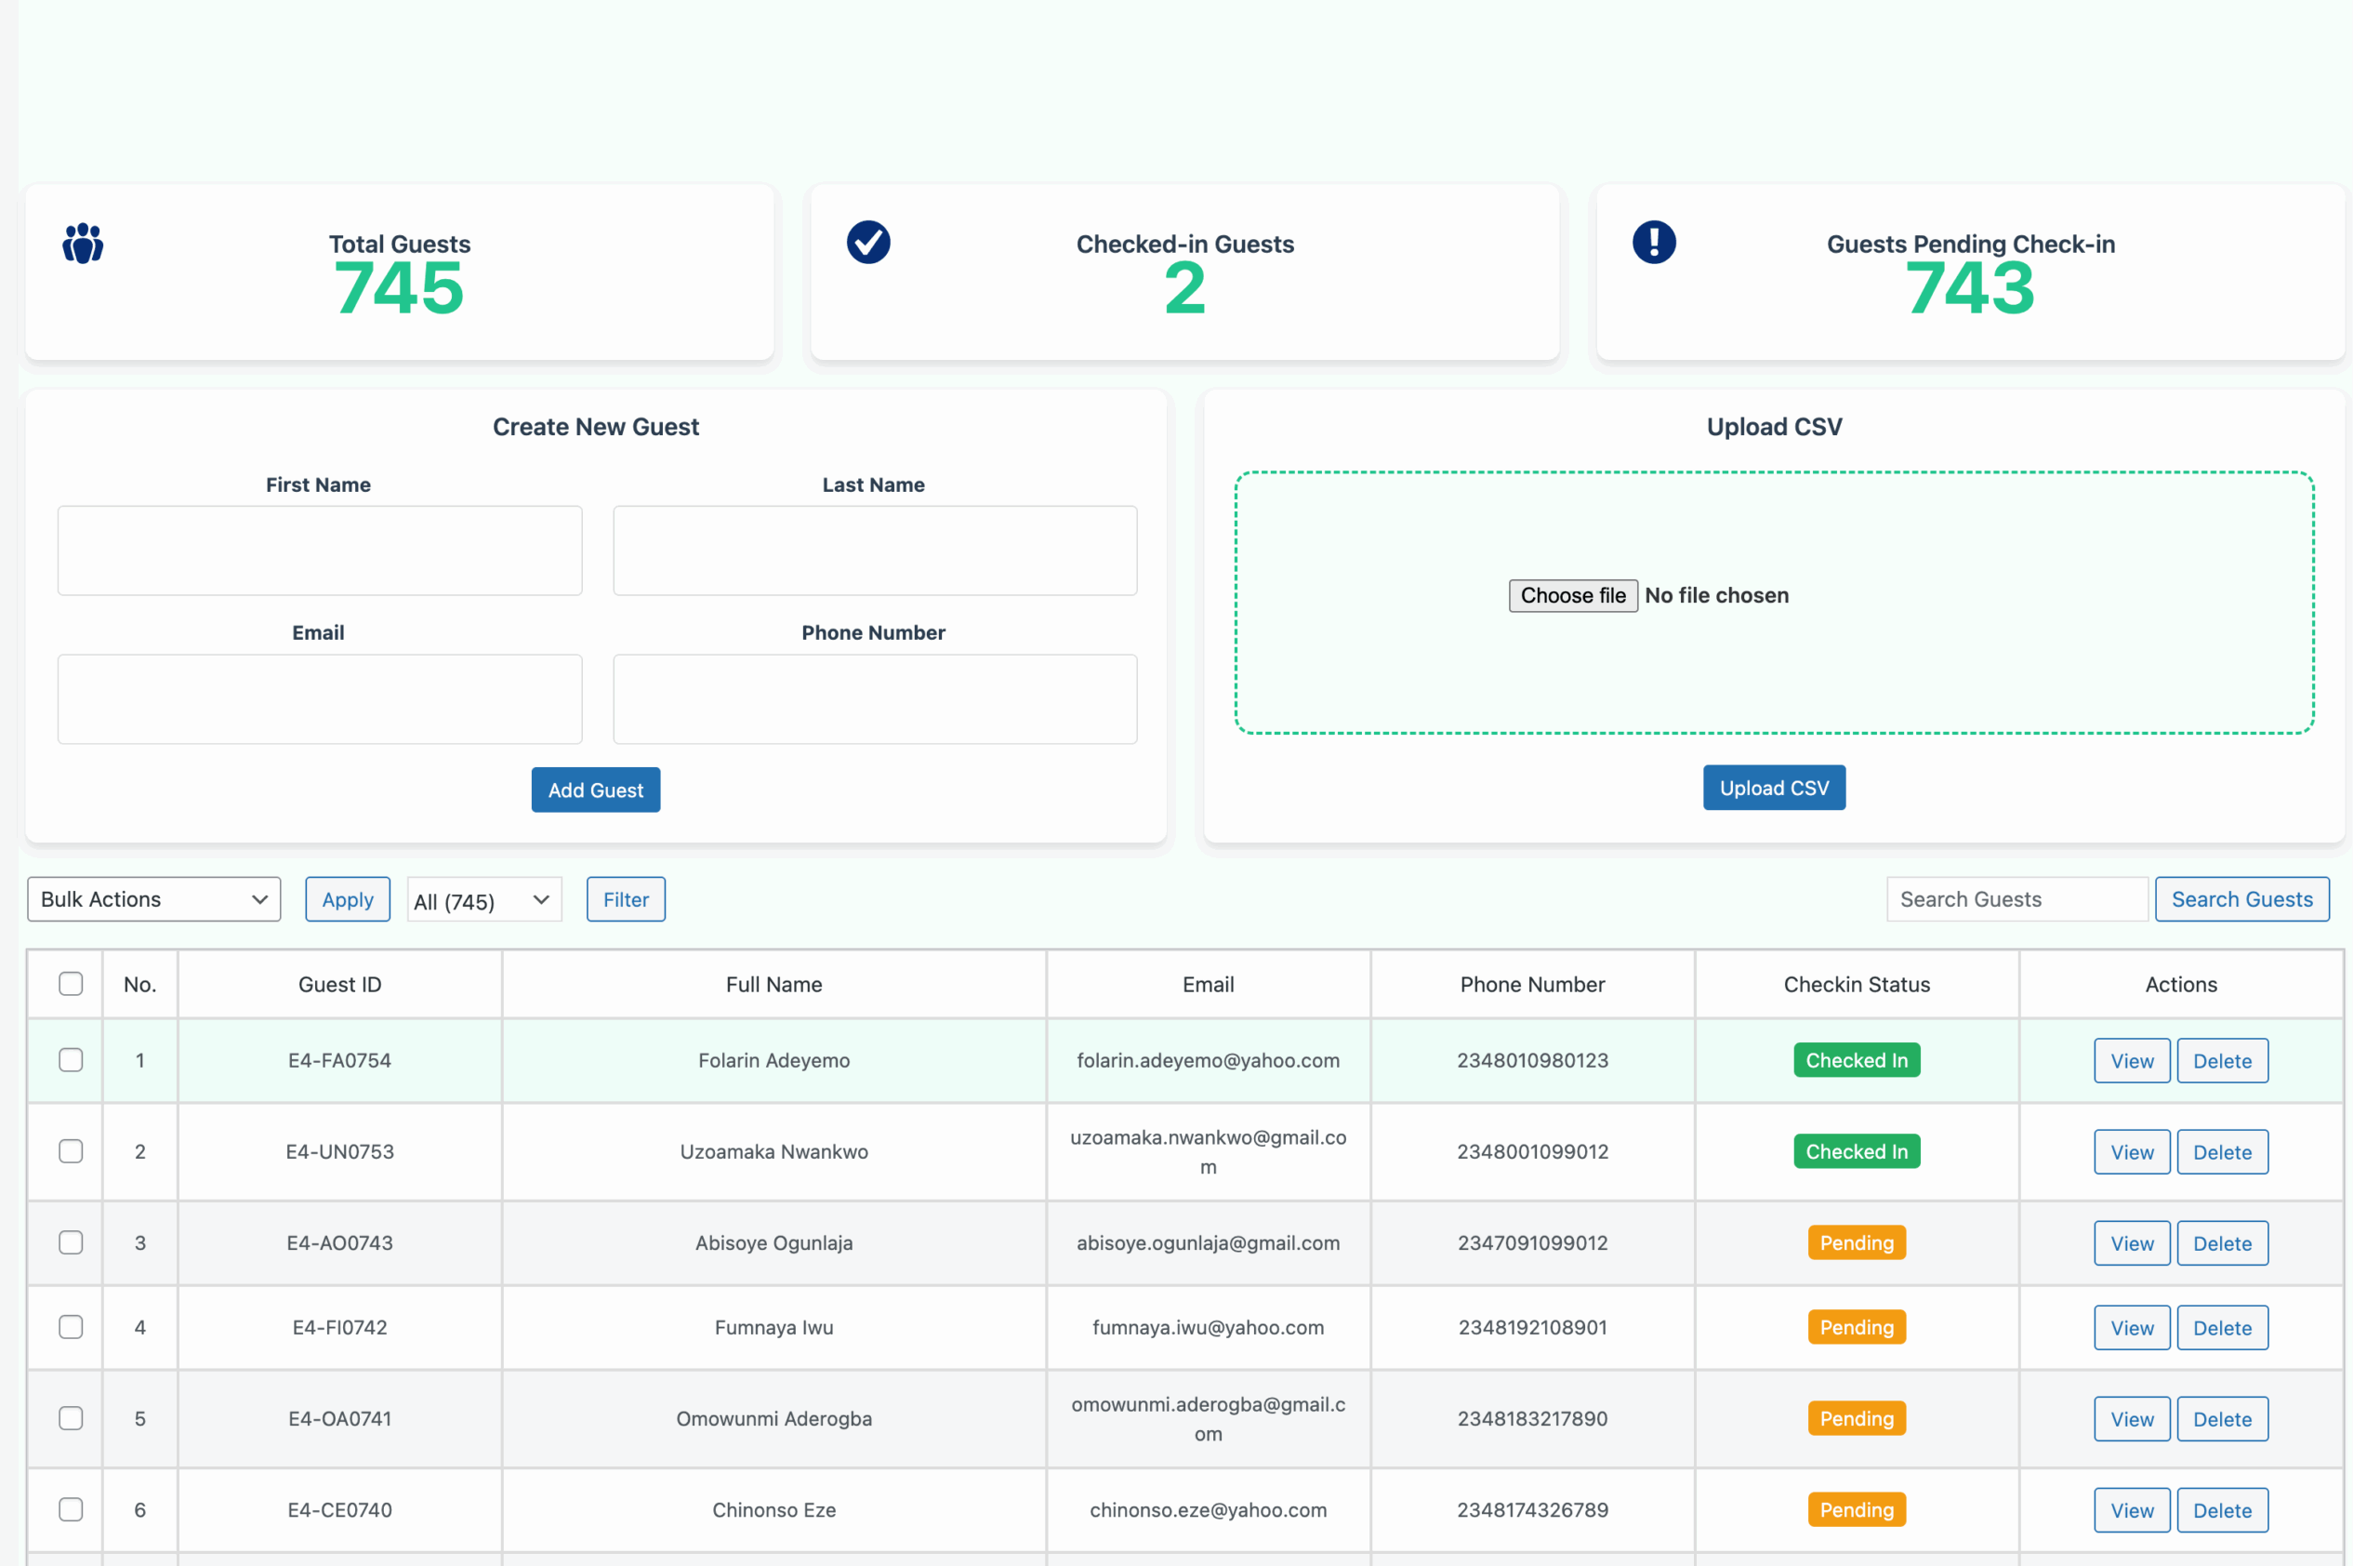Viewport: 2380px width, 1566px height.
Task: Click into the Phone Number field
Action: [x=874, y=699]
